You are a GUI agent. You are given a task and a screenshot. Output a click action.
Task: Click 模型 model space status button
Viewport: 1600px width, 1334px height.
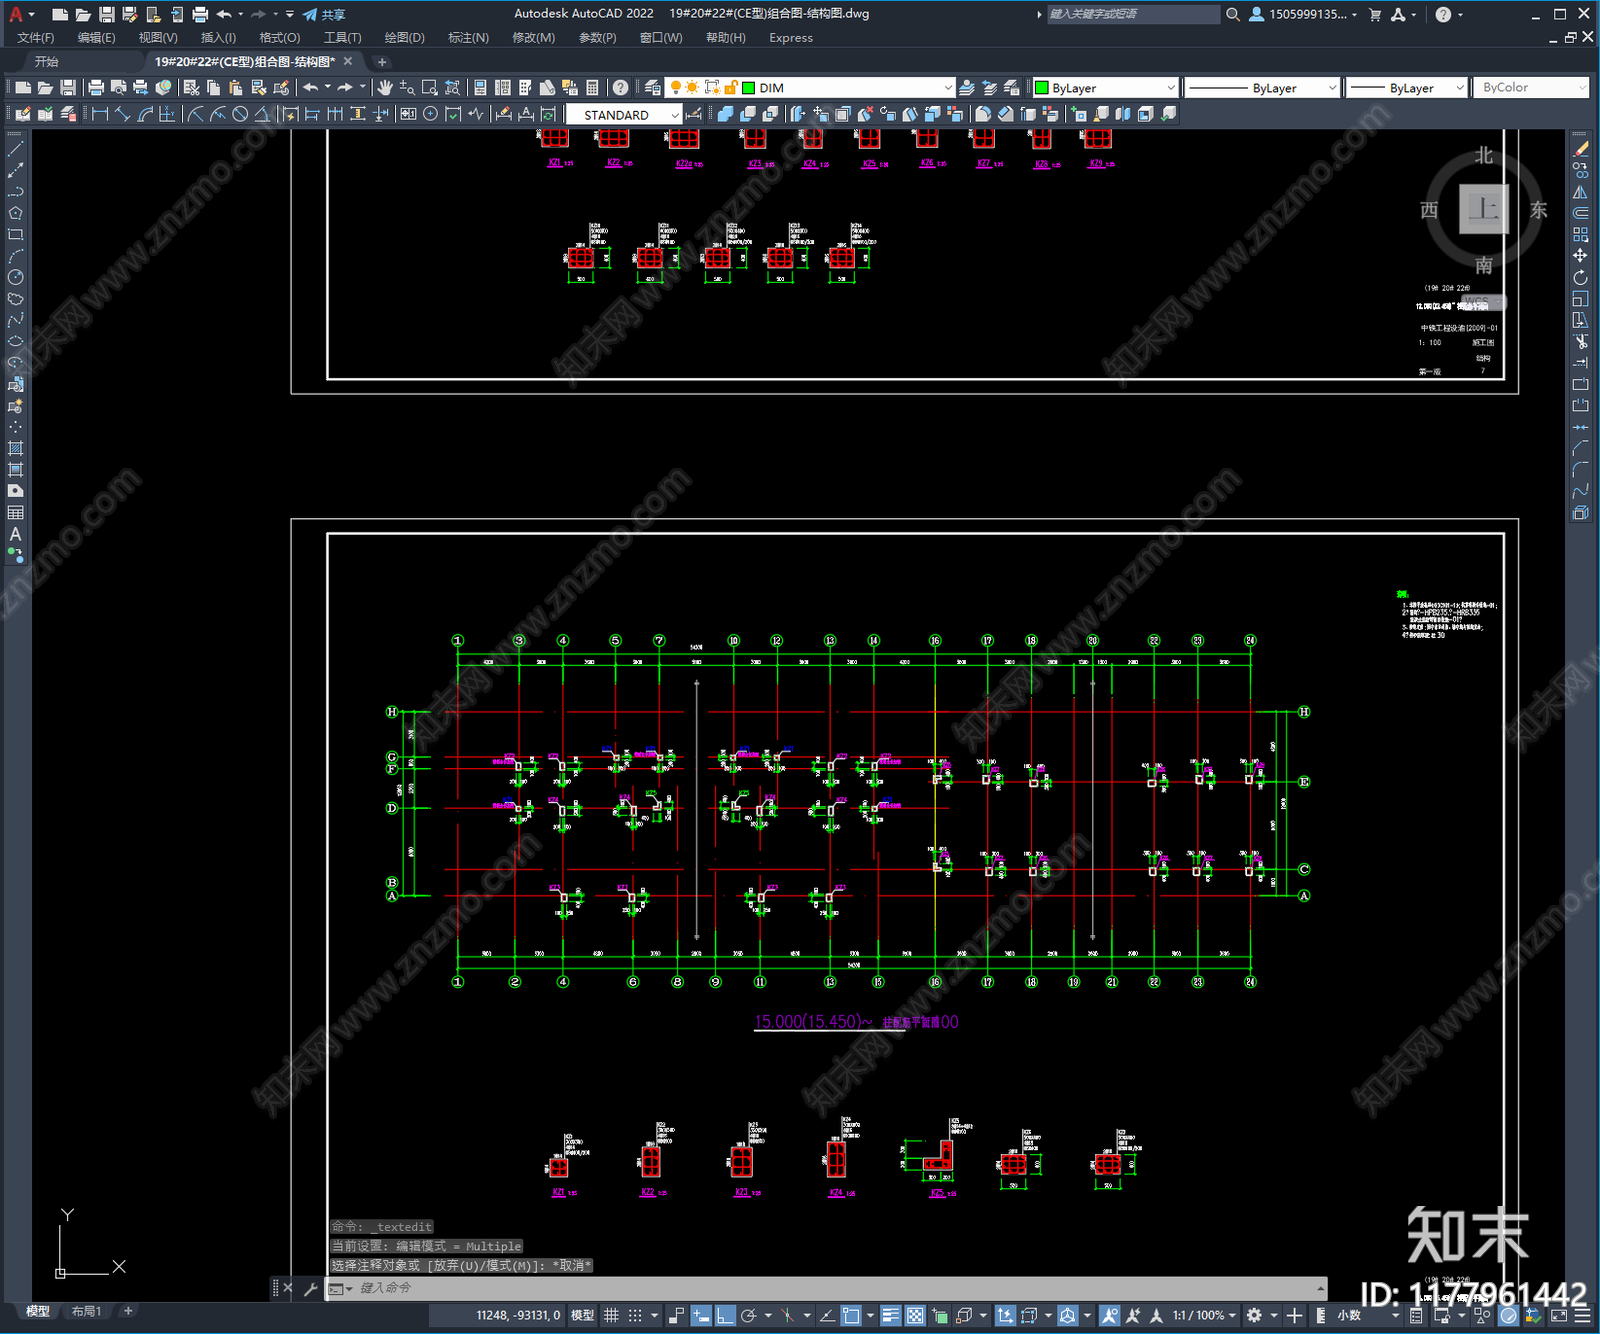(x=582, y=1315)
